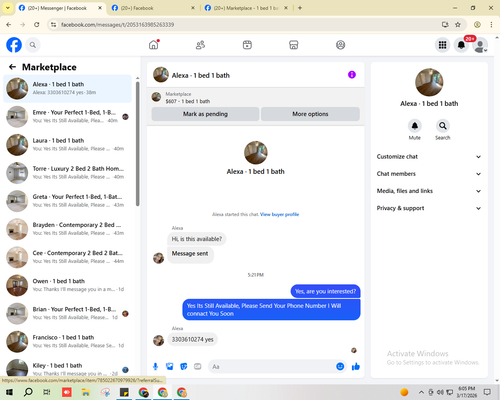Open Chrome profile icon in toolbar
The width and height of the screenshot is (500, 400).
tap(477, 25)
